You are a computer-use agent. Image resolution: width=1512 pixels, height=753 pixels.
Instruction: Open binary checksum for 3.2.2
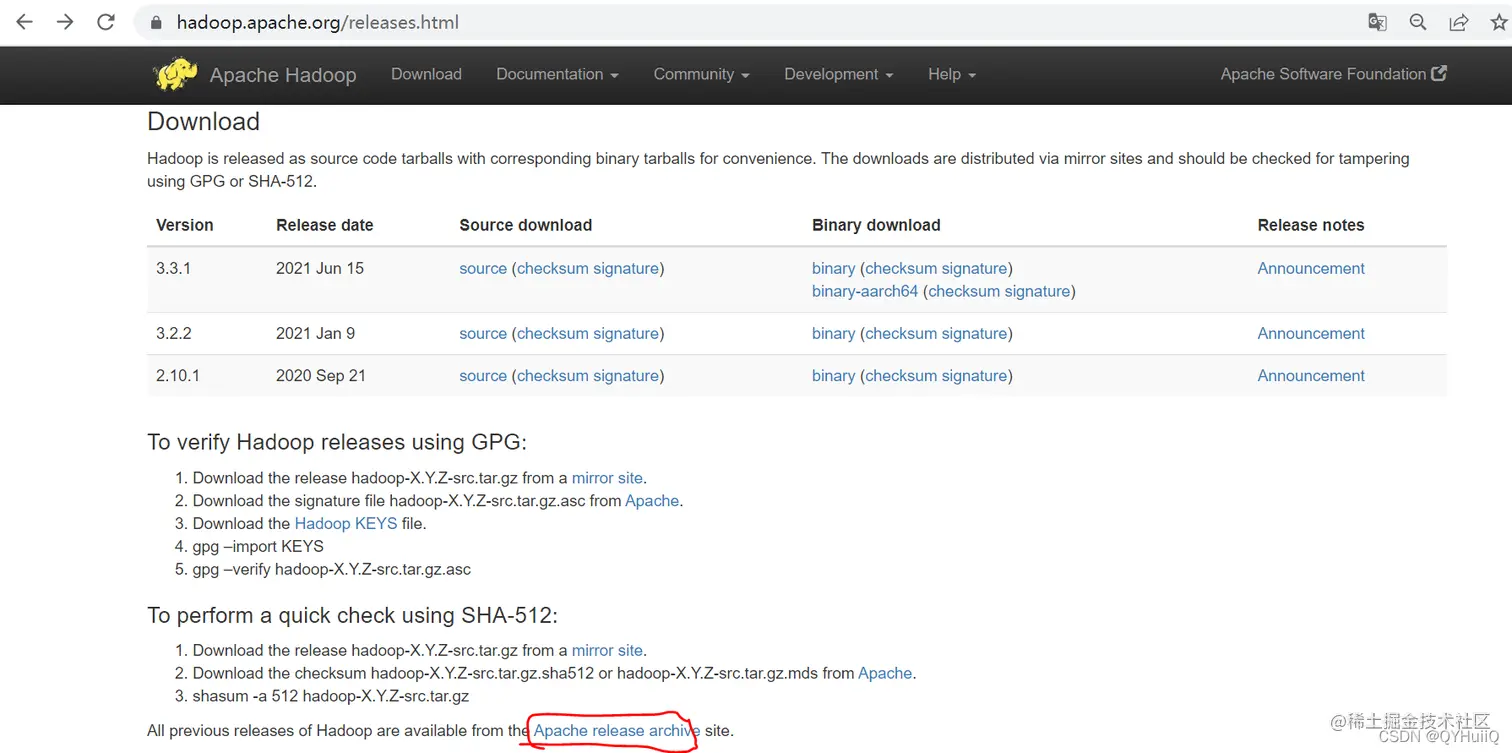(900, 333)
